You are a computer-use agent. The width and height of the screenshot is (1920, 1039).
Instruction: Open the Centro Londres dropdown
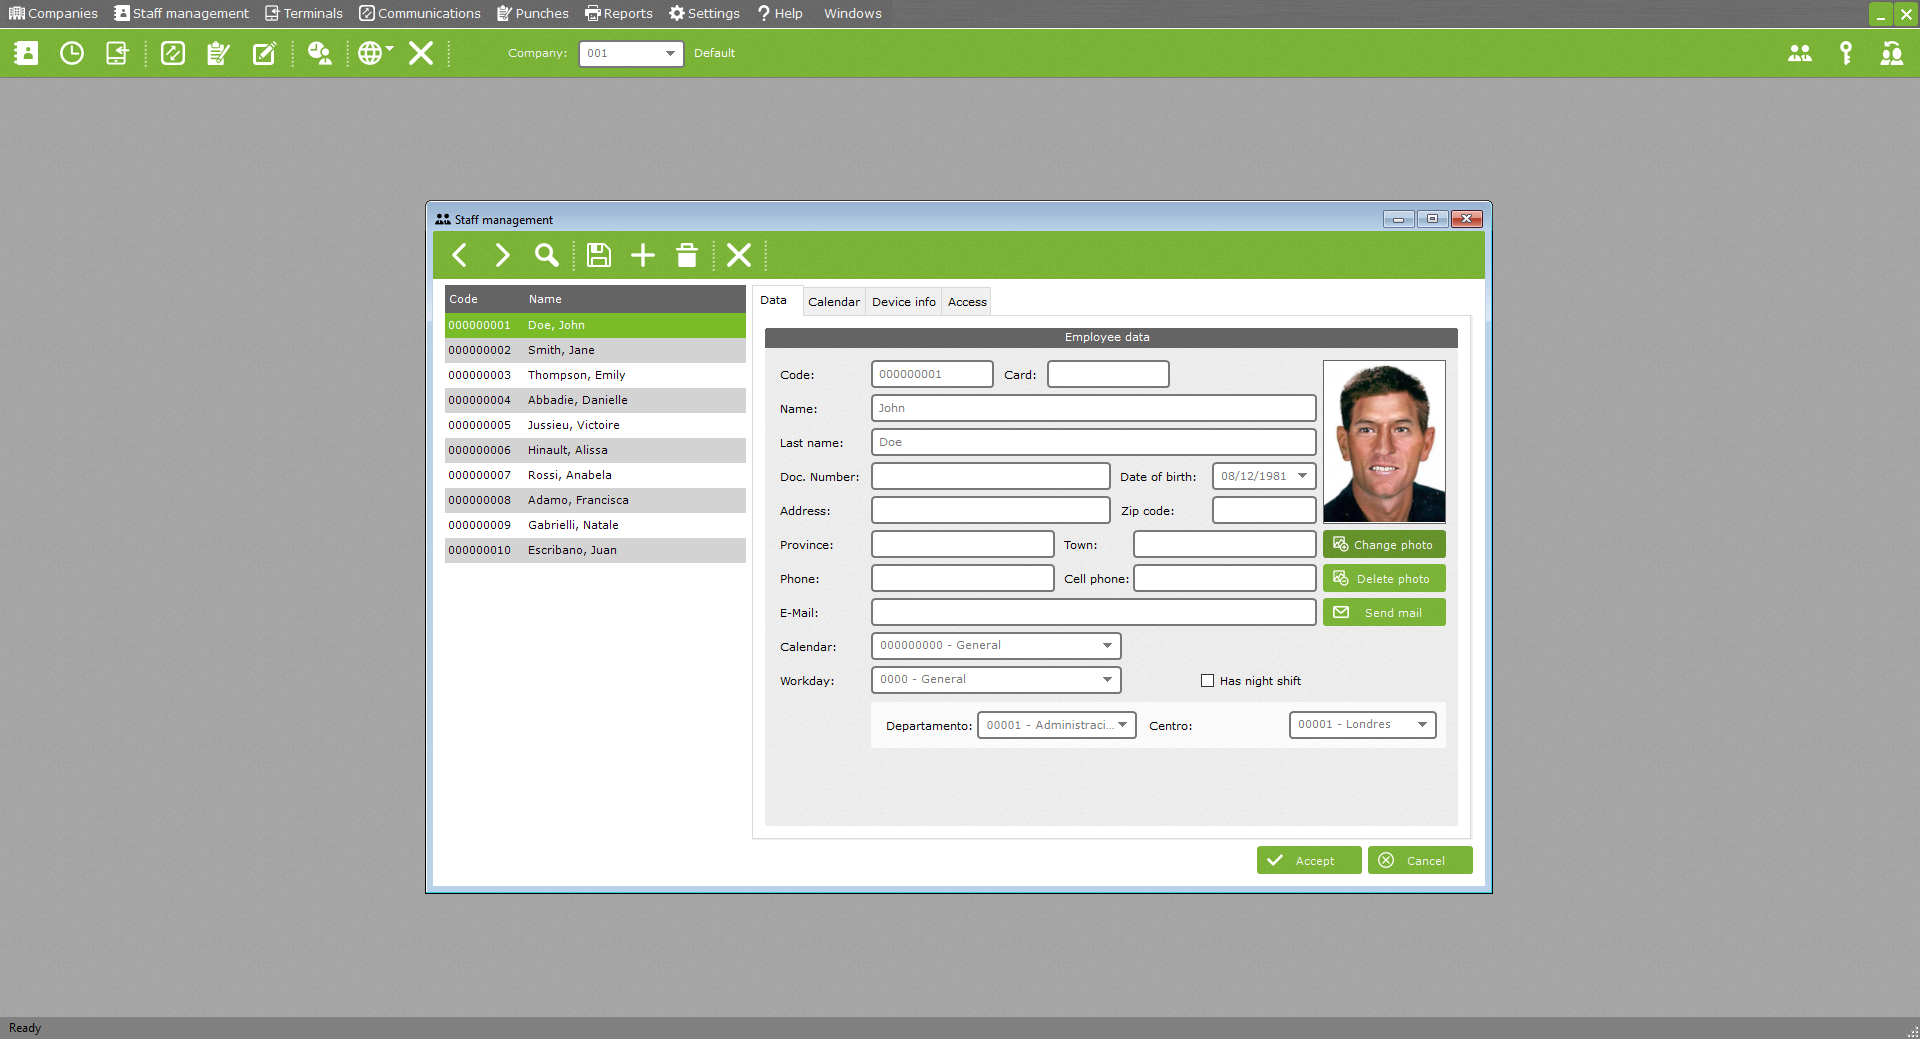[x=1421, y=725]
